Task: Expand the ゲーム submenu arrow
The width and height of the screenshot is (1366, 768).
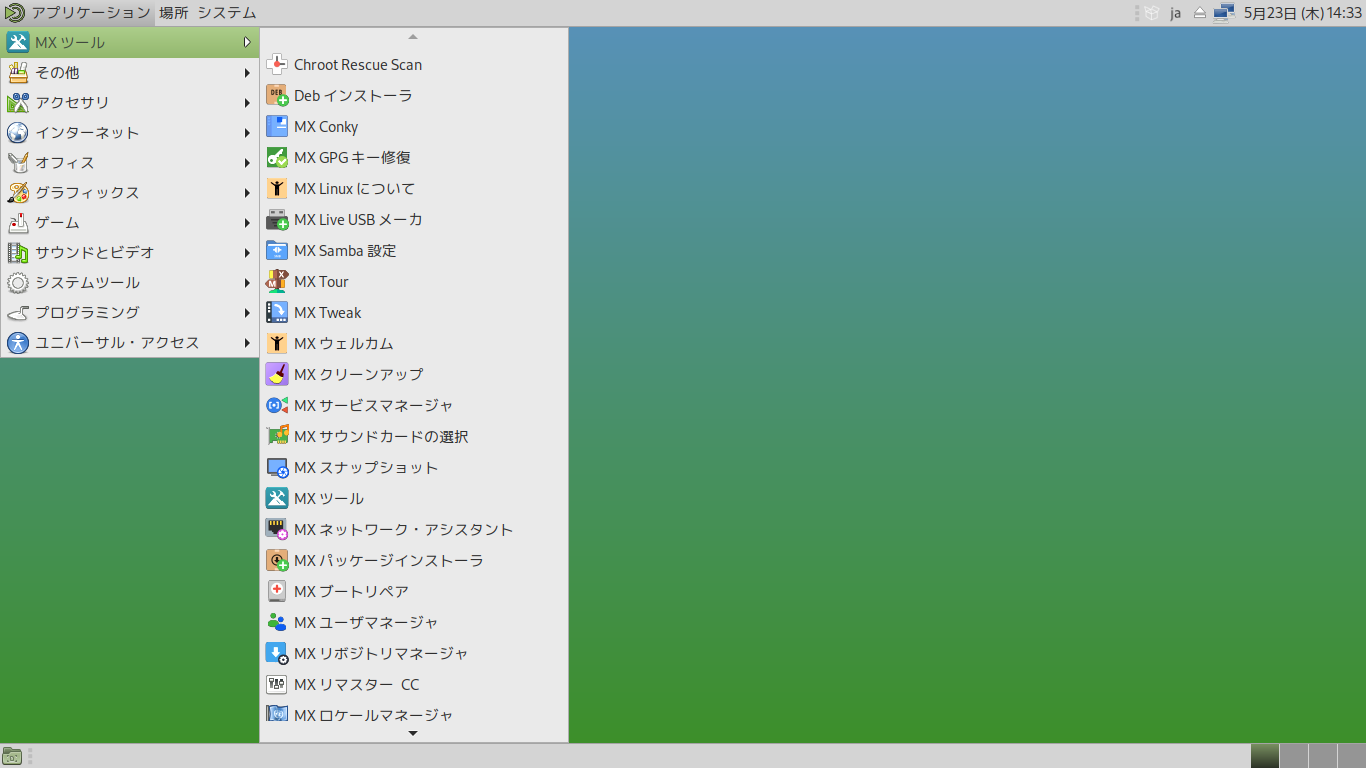Action: 247,223
